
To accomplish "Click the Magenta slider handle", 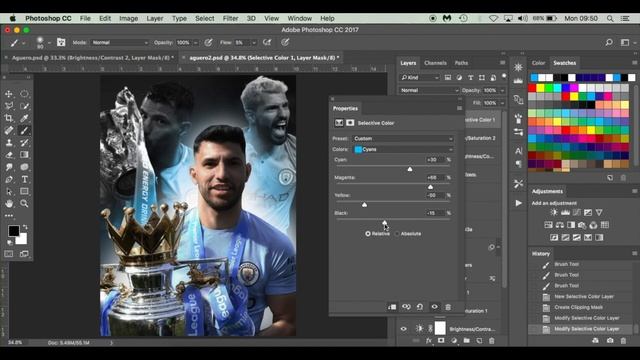I will coord(430,187).
